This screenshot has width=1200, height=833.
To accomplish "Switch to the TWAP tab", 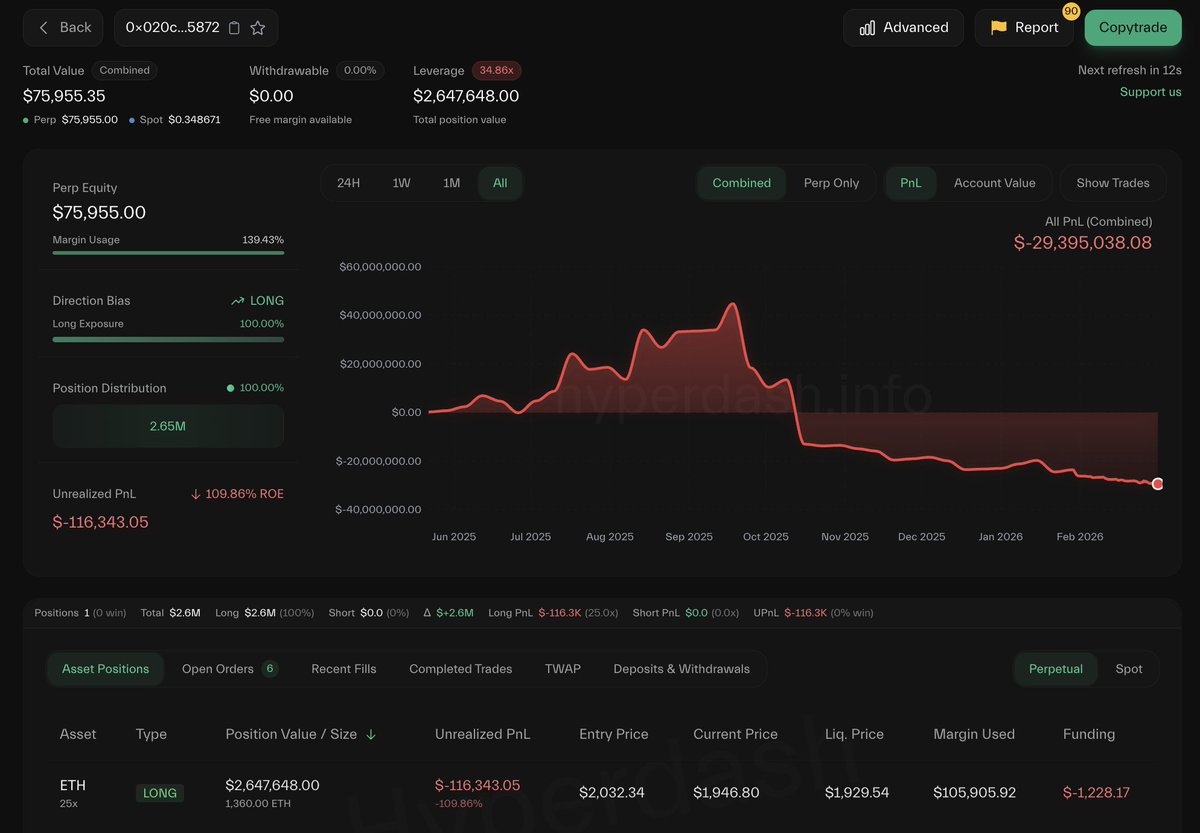I will (562, 668).
